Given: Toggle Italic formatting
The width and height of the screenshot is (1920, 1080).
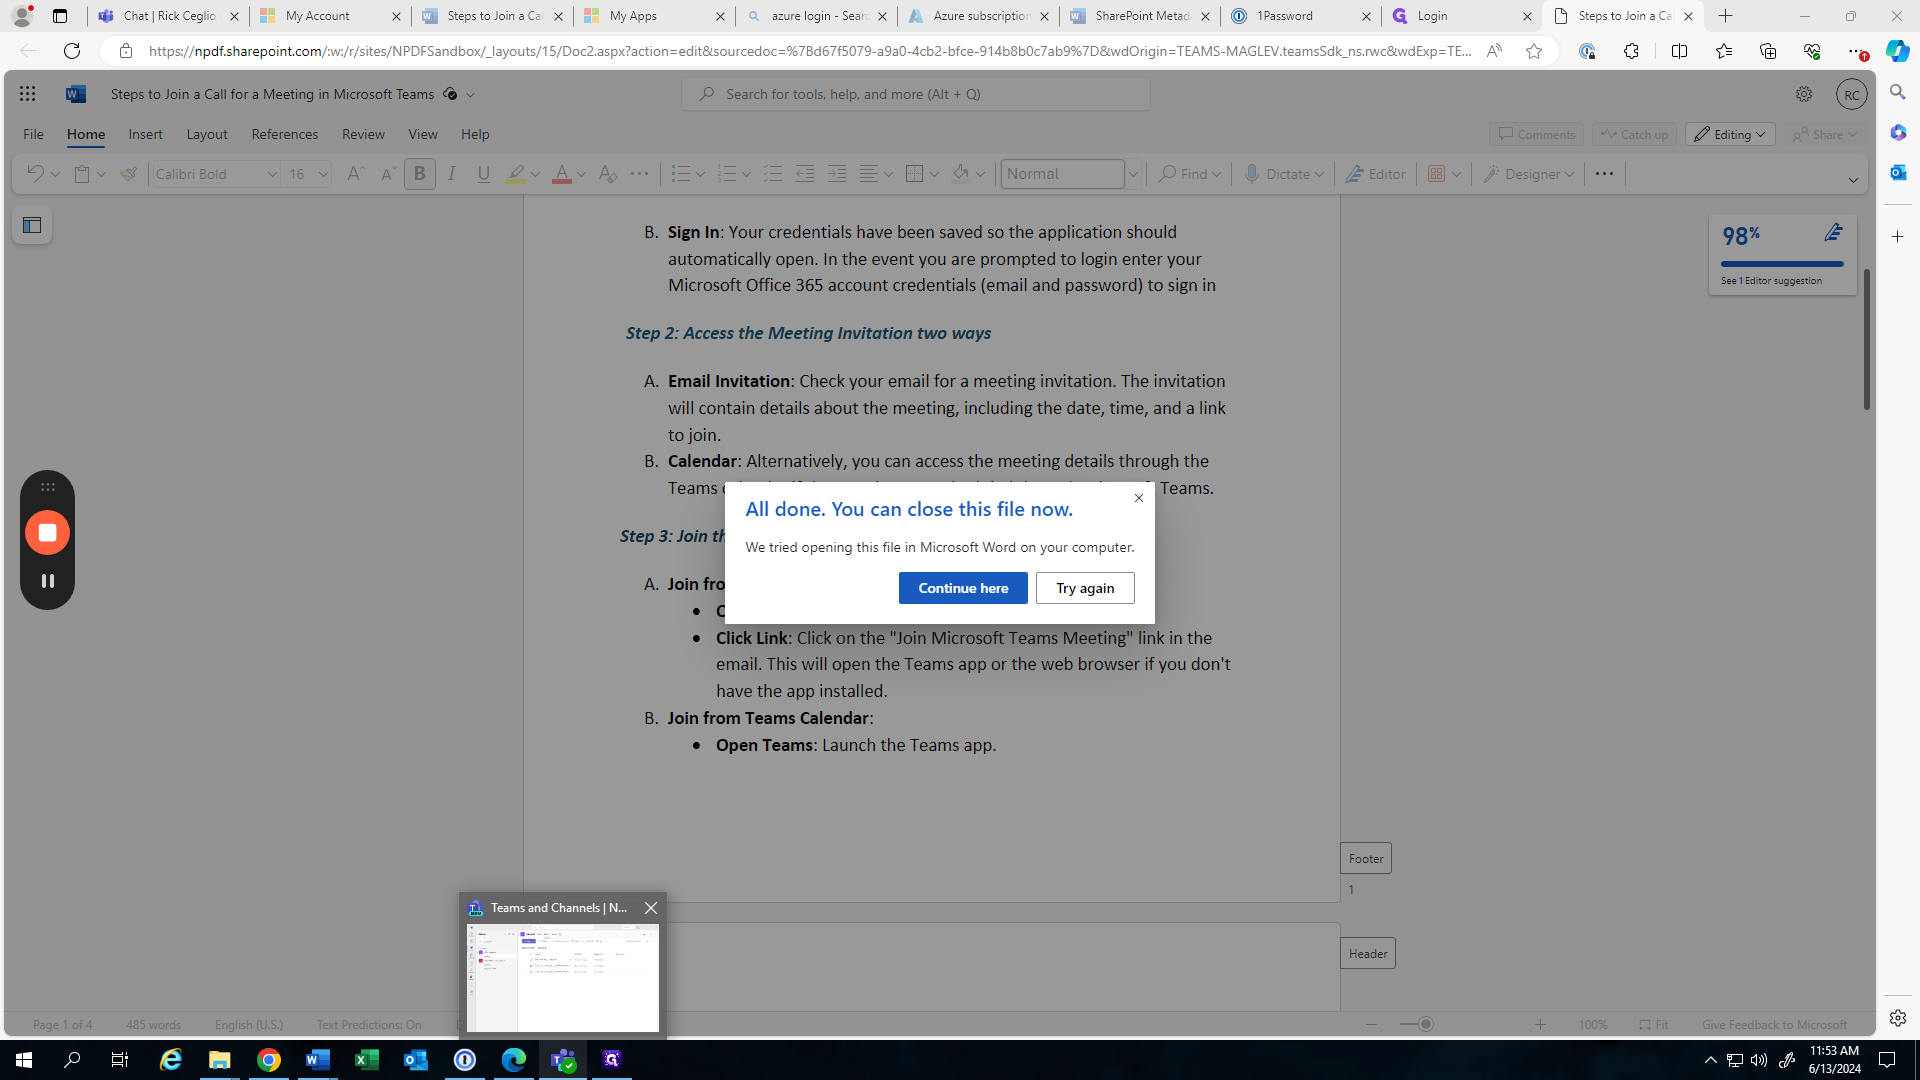Looking at the screenshot, I should (x=452, y=174).
